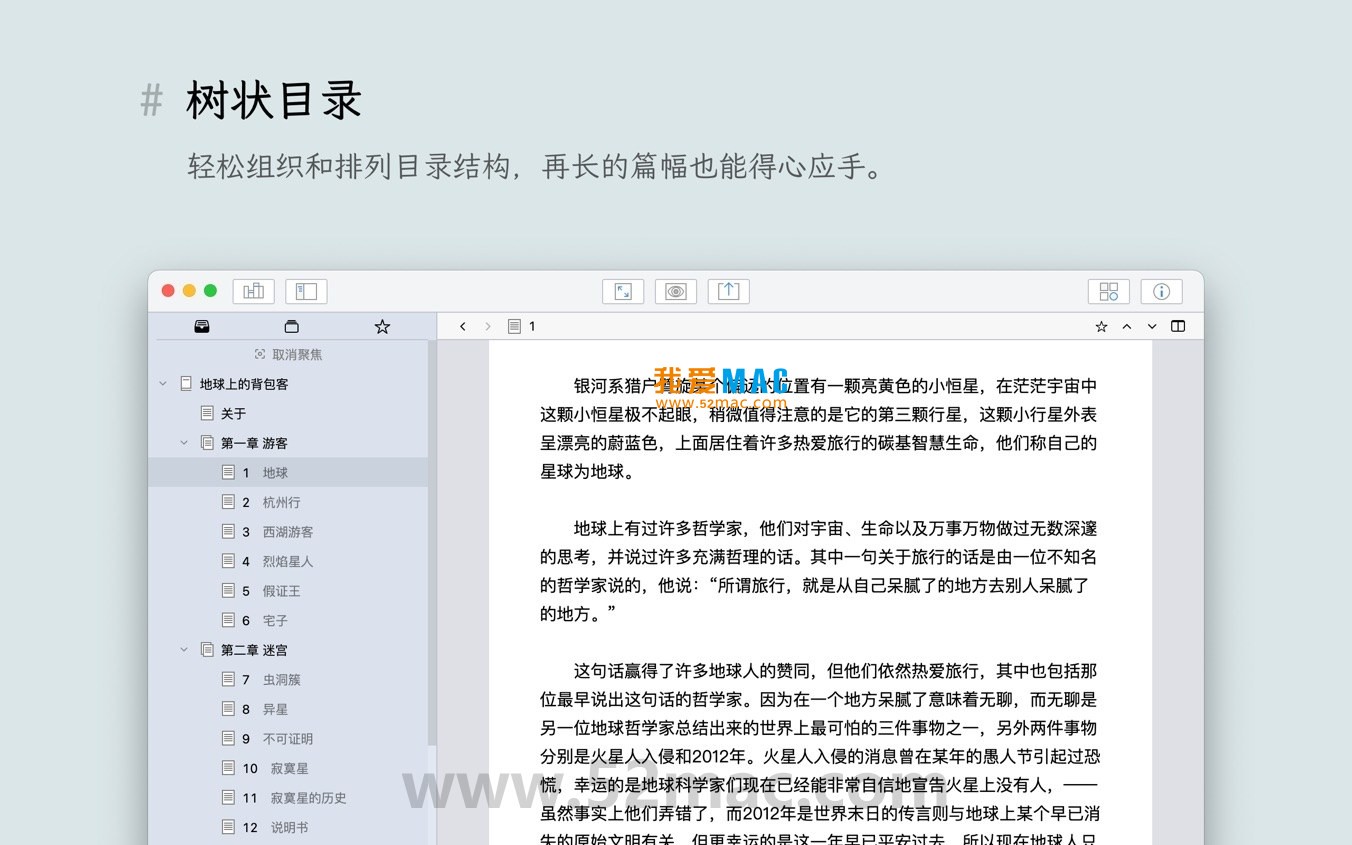Toggle the sidebar layout icon
The height and width of the screenshot is (845, 1352).
[306, 291]
